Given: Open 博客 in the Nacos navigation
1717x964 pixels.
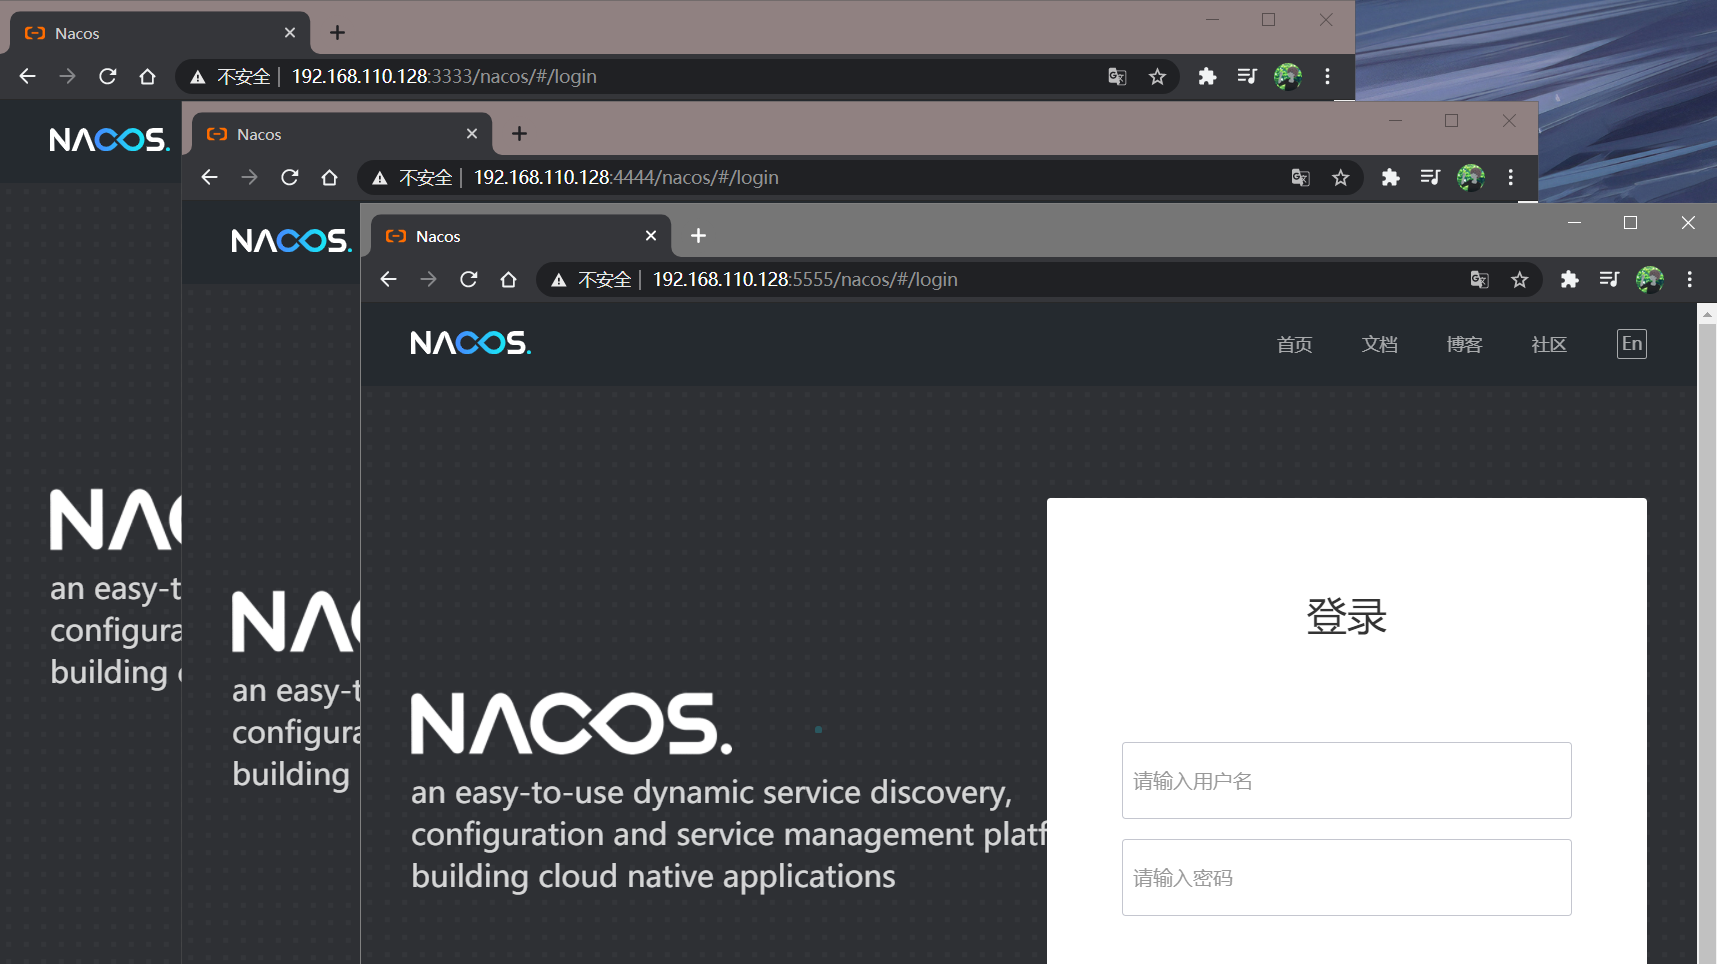Looking at the screenshot, I should tap(1464, 345).
